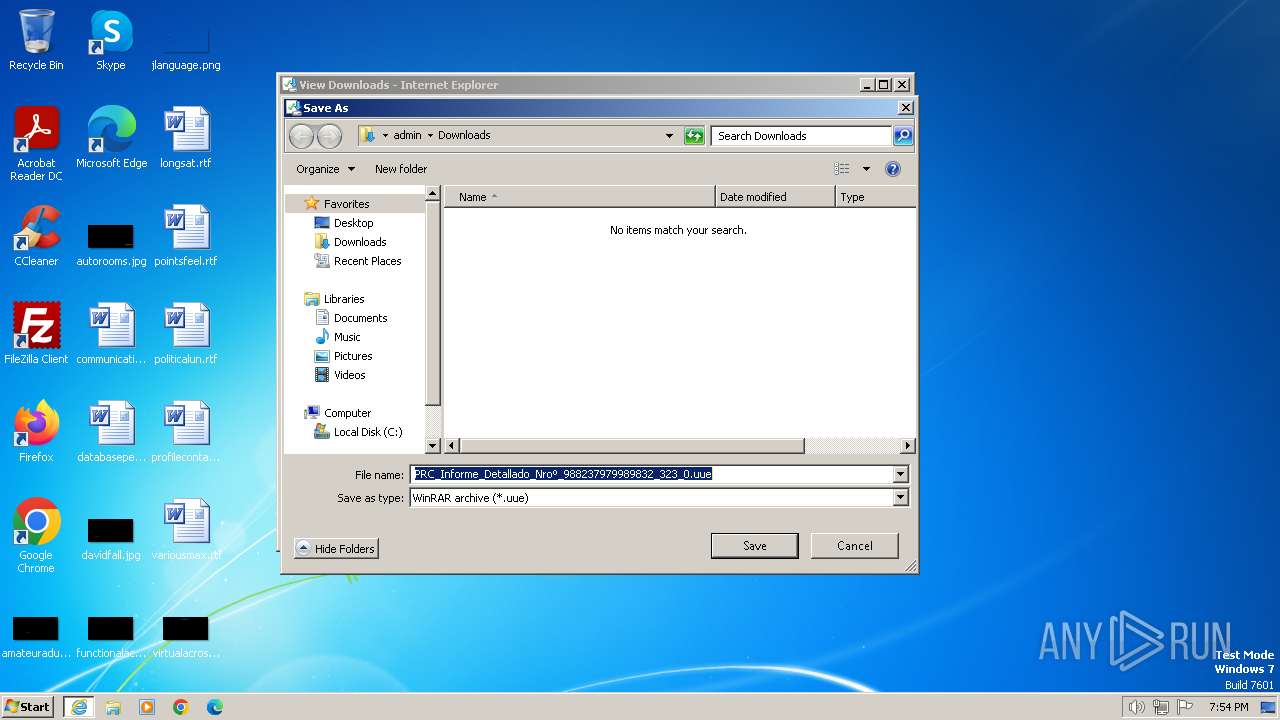Select the Google Chrome desktop icon

pyautogui.click(x=36, y=536)
